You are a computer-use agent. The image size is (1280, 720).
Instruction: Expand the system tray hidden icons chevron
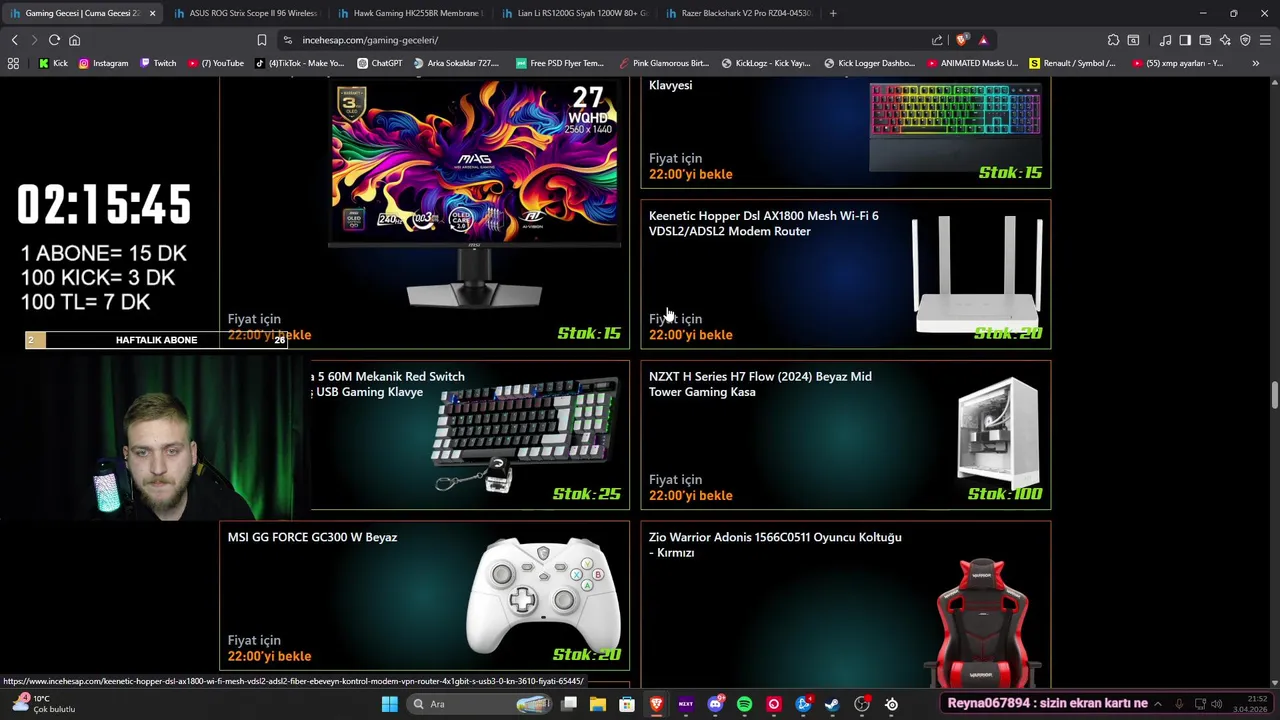1157,704
